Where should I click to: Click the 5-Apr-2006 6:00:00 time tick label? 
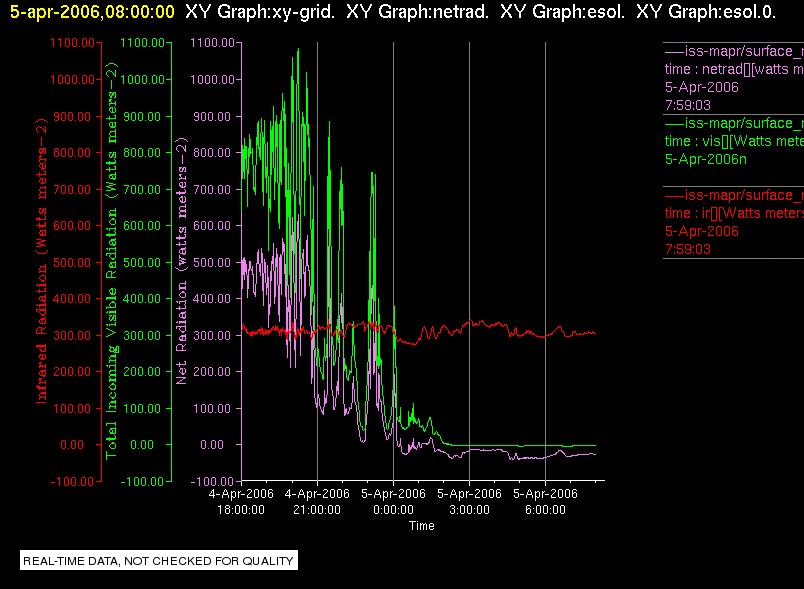tap(545, 502)
